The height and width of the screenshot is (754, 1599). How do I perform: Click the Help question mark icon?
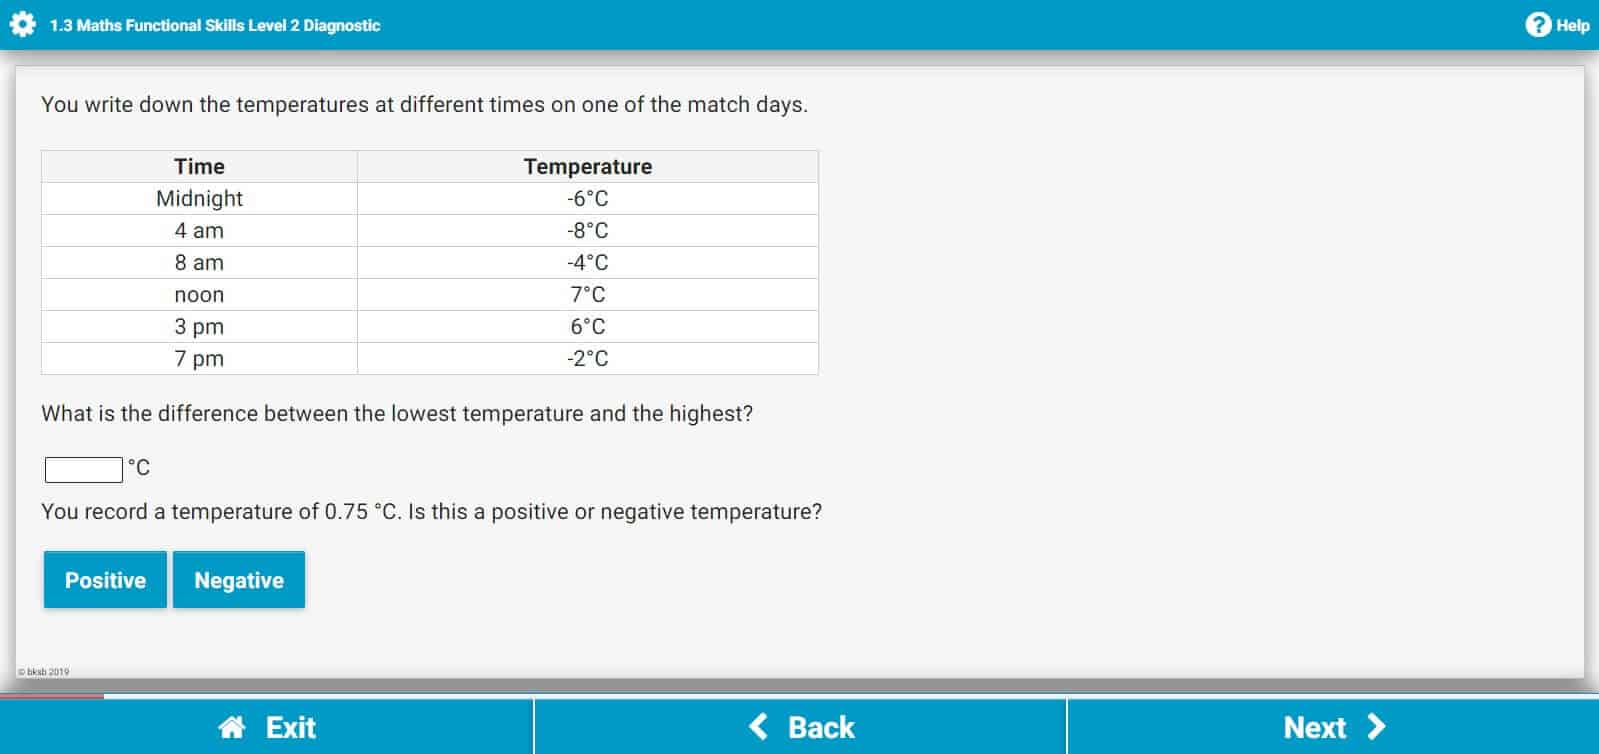(1538, 25)
